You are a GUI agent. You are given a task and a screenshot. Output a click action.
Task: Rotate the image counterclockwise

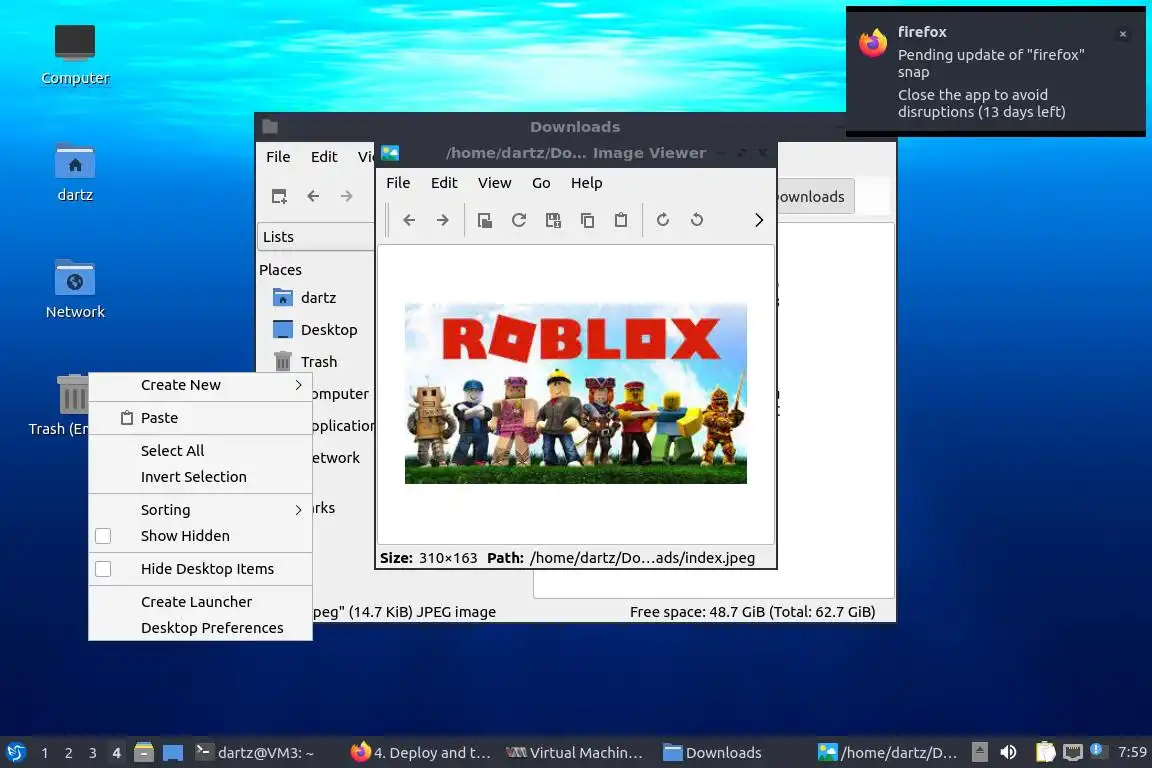point(696,220)
